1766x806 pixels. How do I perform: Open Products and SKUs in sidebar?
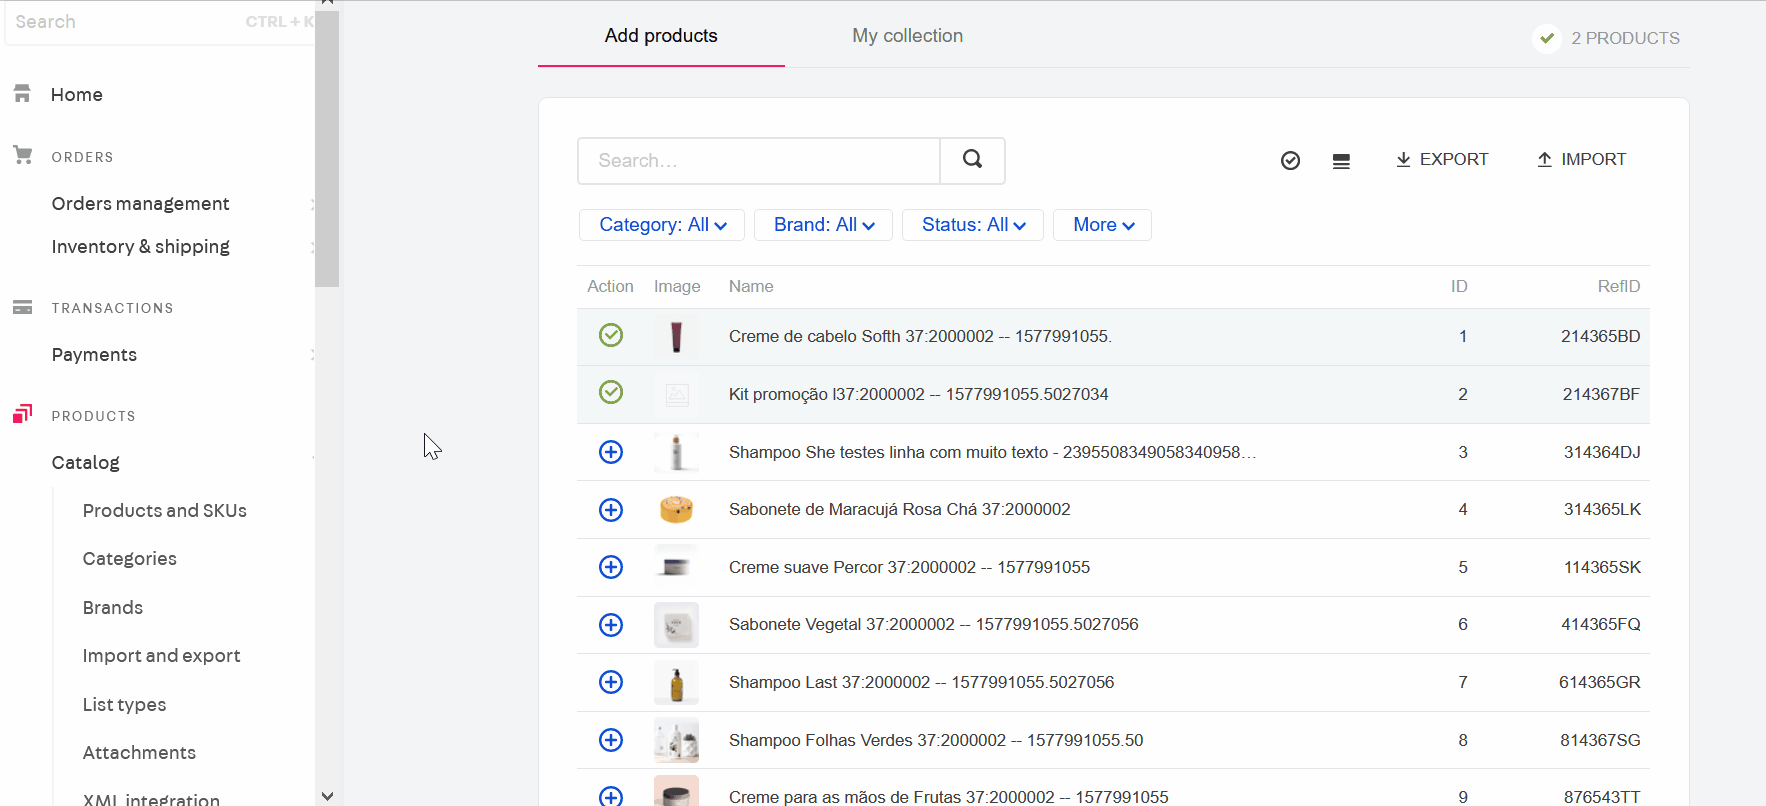click(165, 511)
